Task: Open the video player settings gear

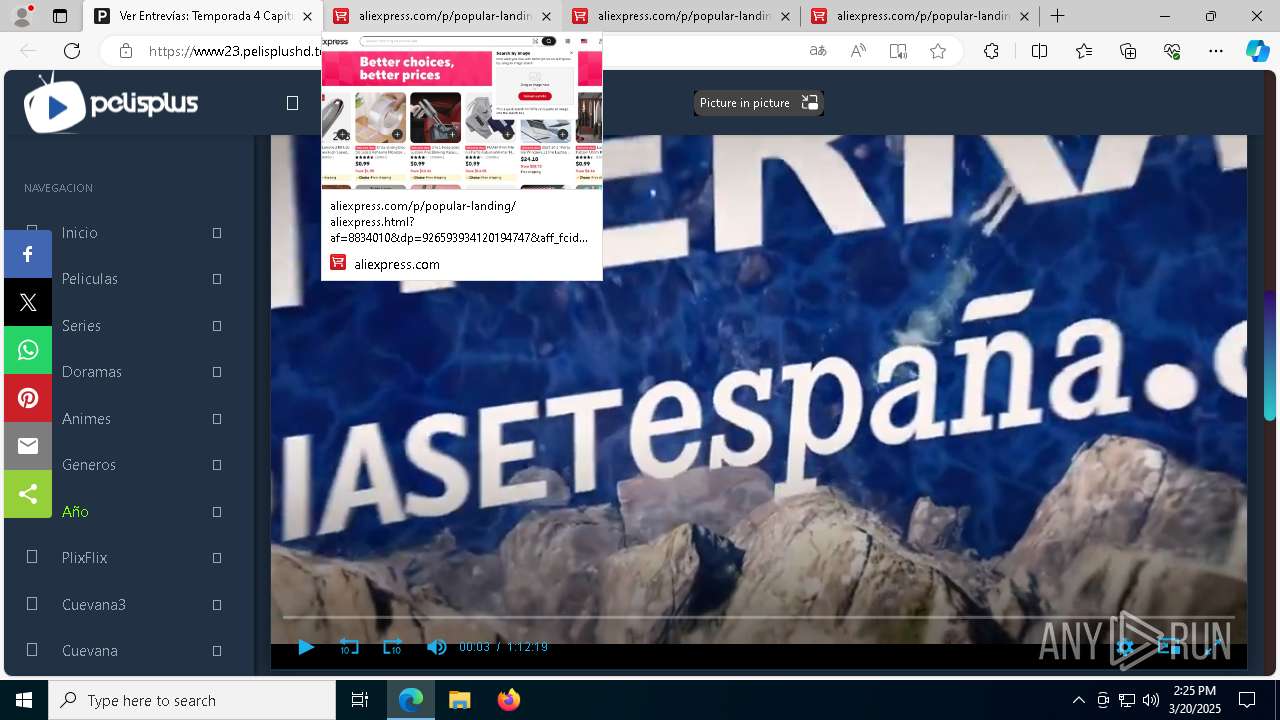Action: [1125, 647]
